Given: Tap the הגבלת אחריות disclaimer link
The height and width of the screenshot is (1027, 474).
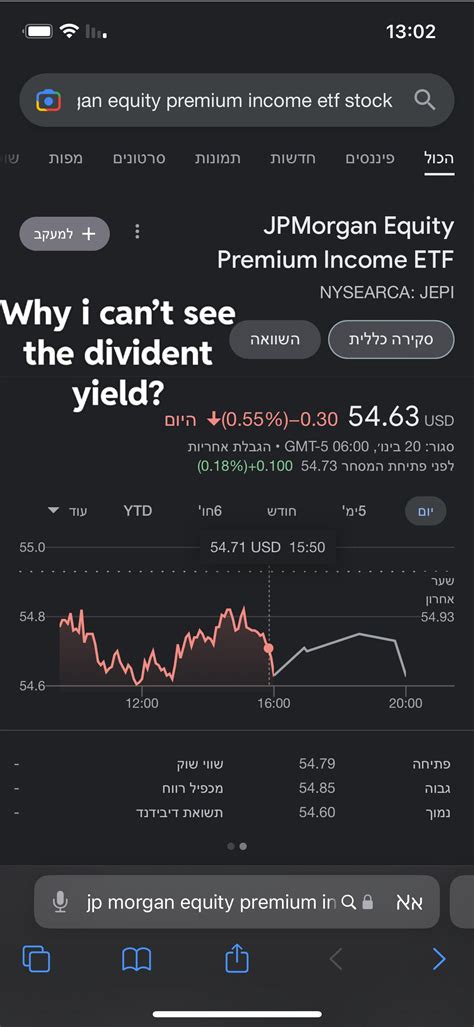Looking at the screenshot, I should point(231,447).
